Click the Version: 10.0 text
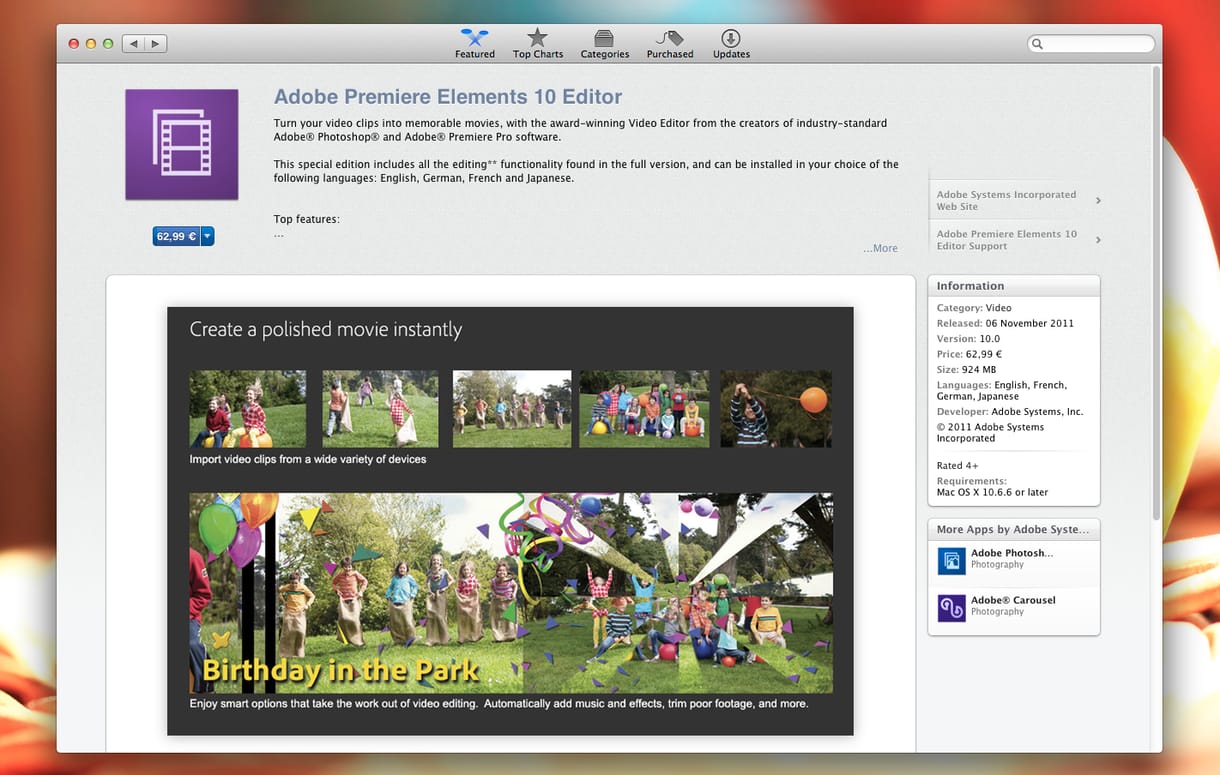The width and height of the screenshot is (1220, 775). [x=968, y=338]
